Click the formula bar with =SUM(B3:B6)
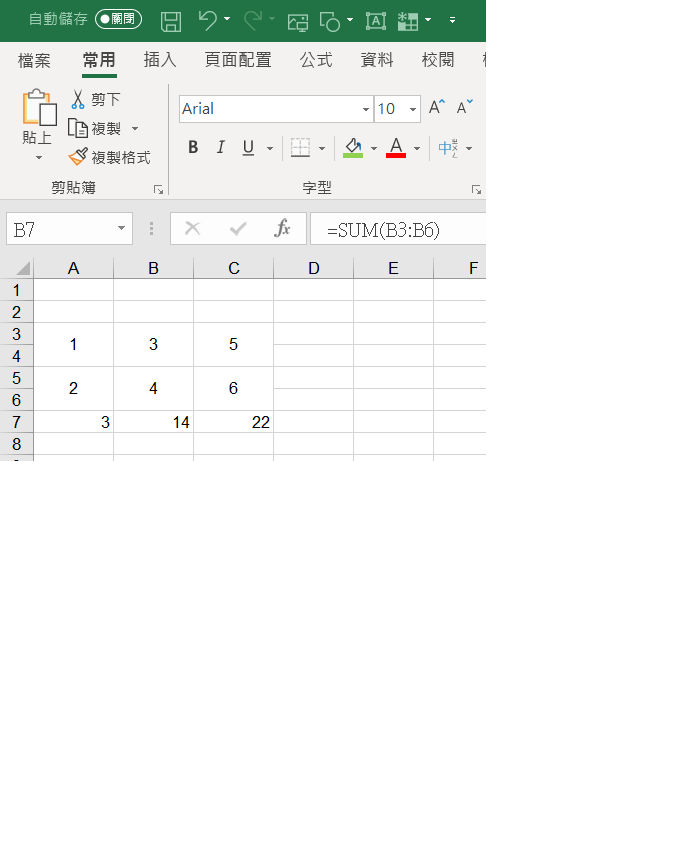 [x=398, y=228]
